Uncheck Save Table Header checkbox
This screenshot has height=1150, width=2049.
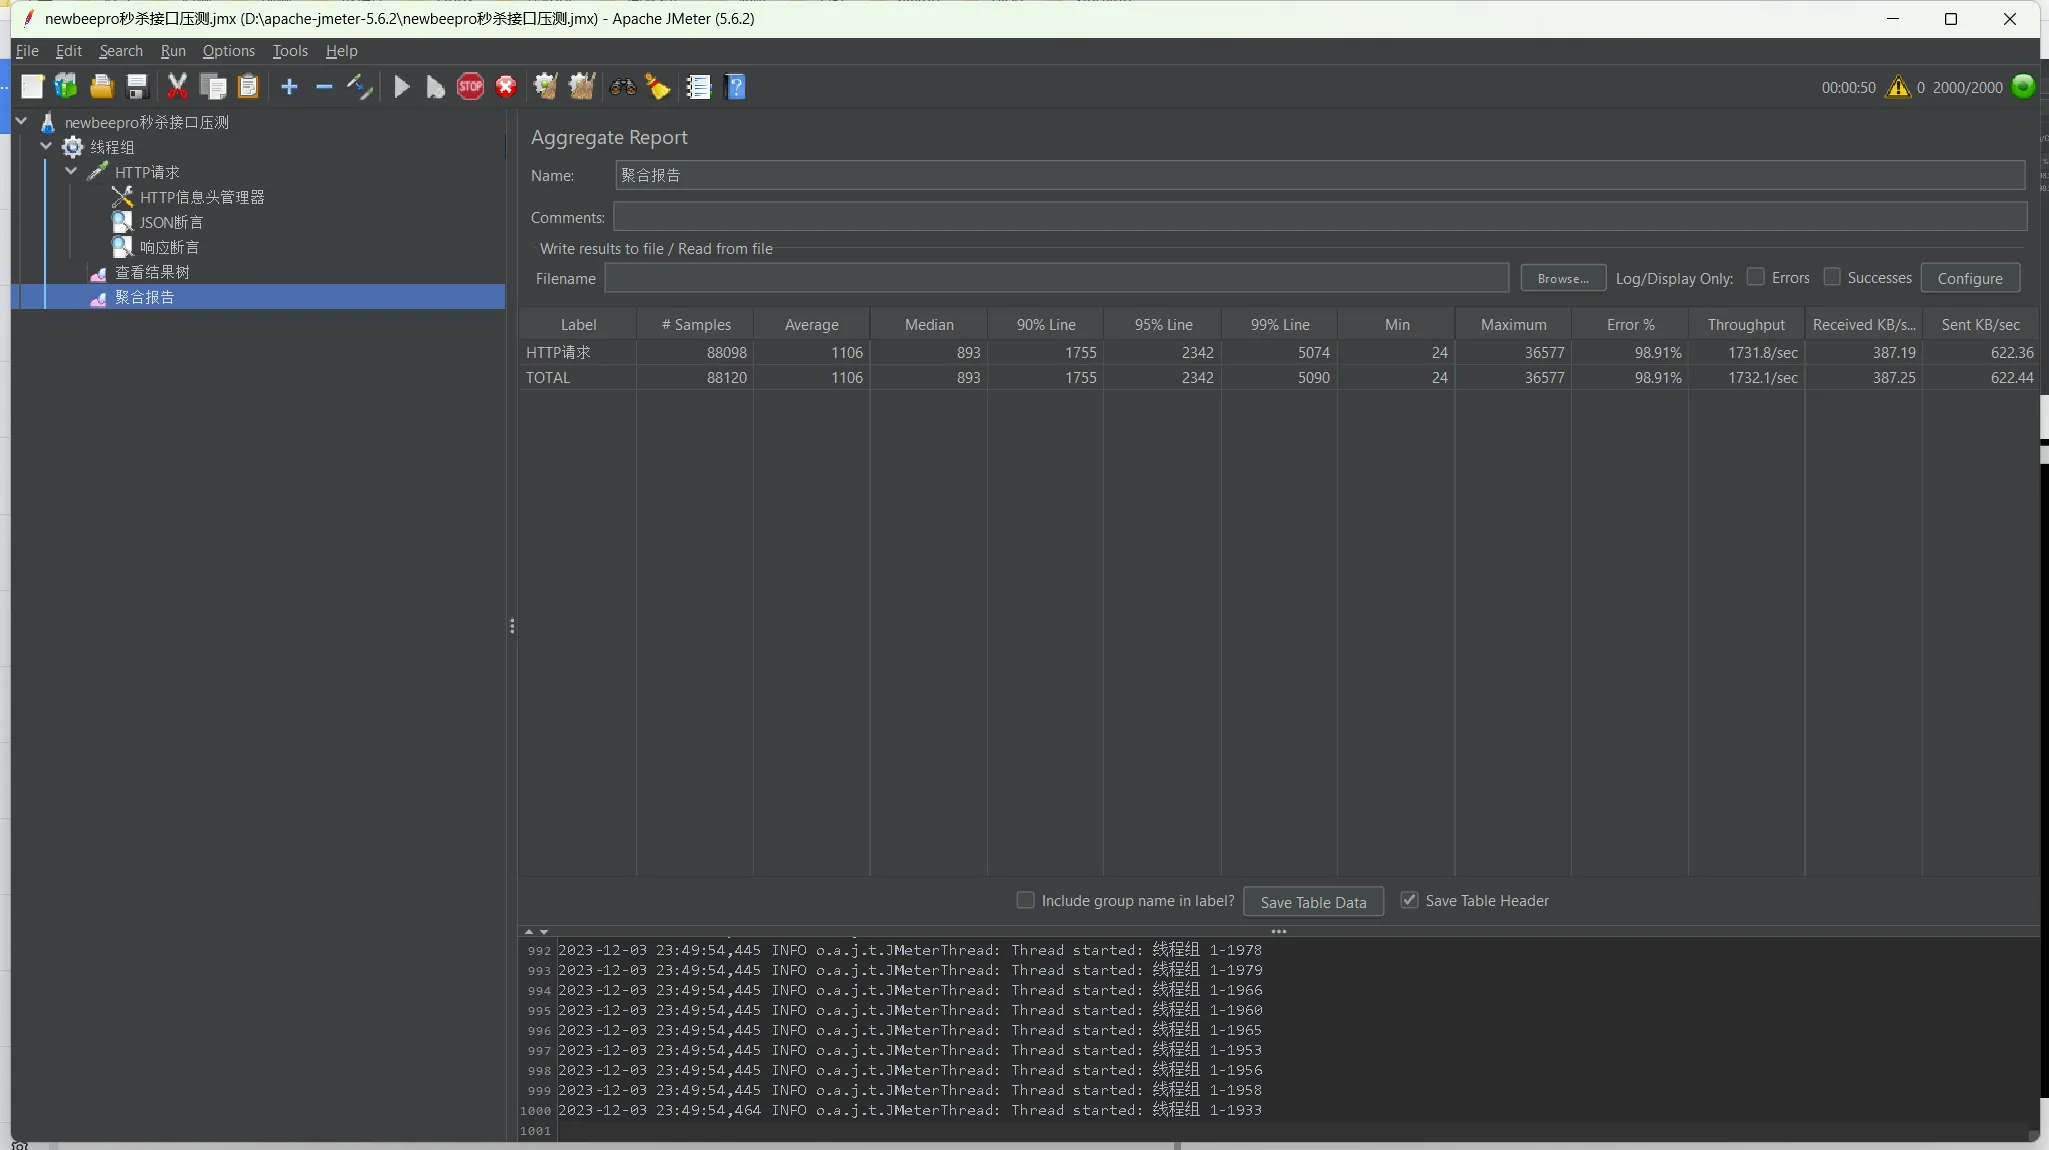pos(1409,900)
